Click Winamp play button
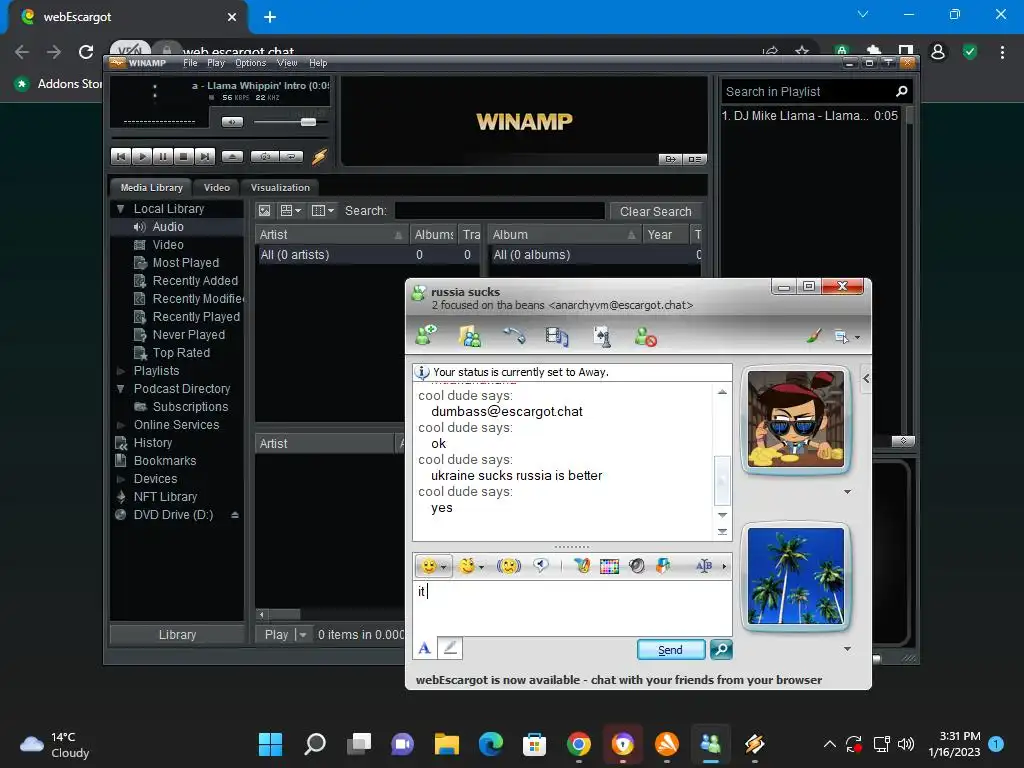This screenshot has height=768, width=1024. point(142,157)
